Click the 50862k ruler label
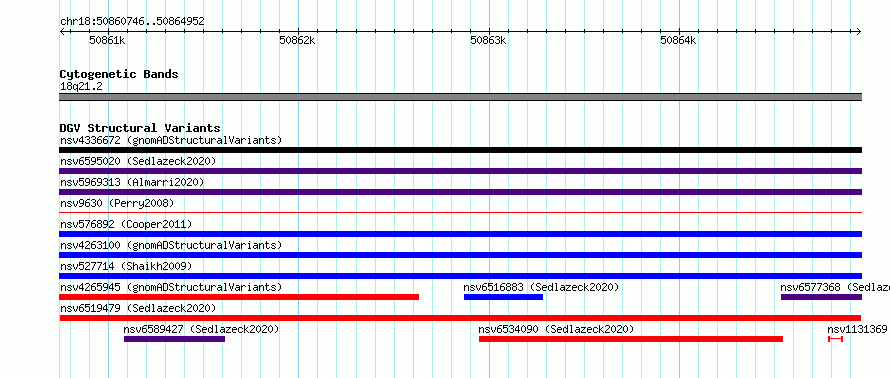The height and width of the screenshot is (378, 890). 297,40
